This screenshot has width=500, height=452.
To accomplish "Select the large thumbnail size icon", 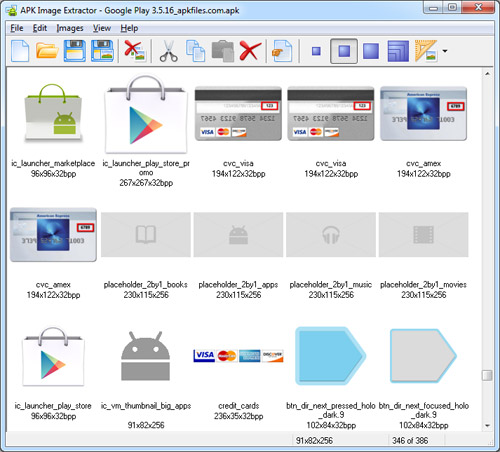I will click(x=371, y=51).
